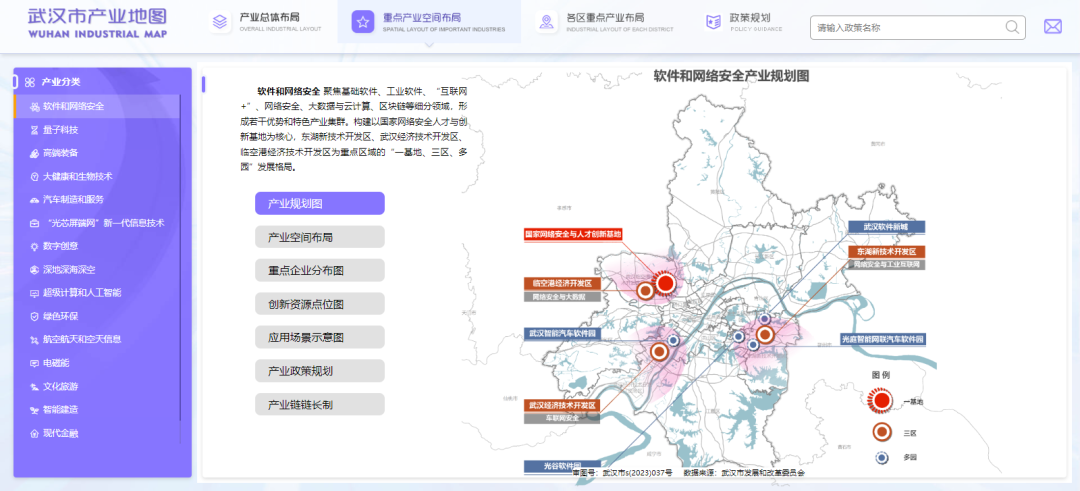This screenshot has width=1080, height=491.
Task: Open the 重点产业空间布局 tab
Action: [x=429, y=22]
